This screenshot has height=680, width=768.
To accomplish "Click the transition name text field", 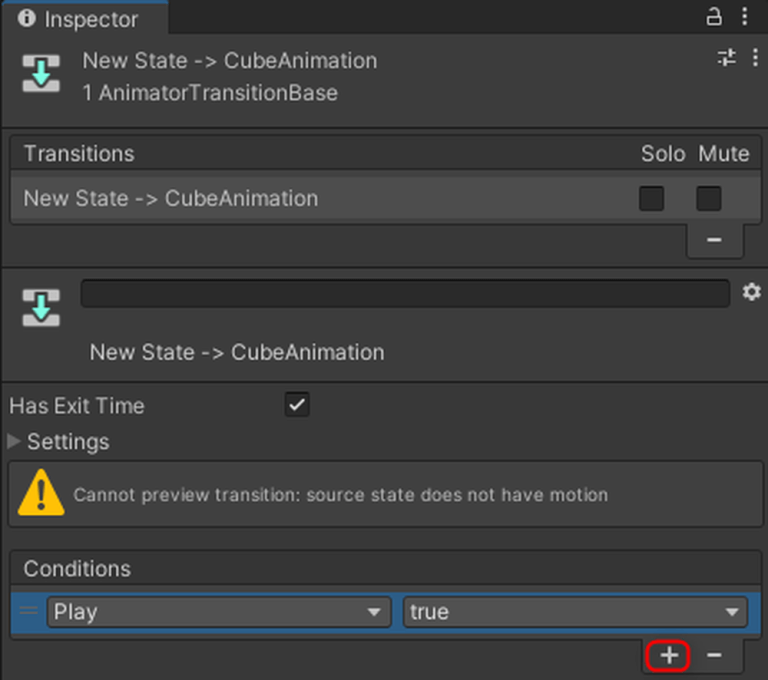I will tap(405, 293).
